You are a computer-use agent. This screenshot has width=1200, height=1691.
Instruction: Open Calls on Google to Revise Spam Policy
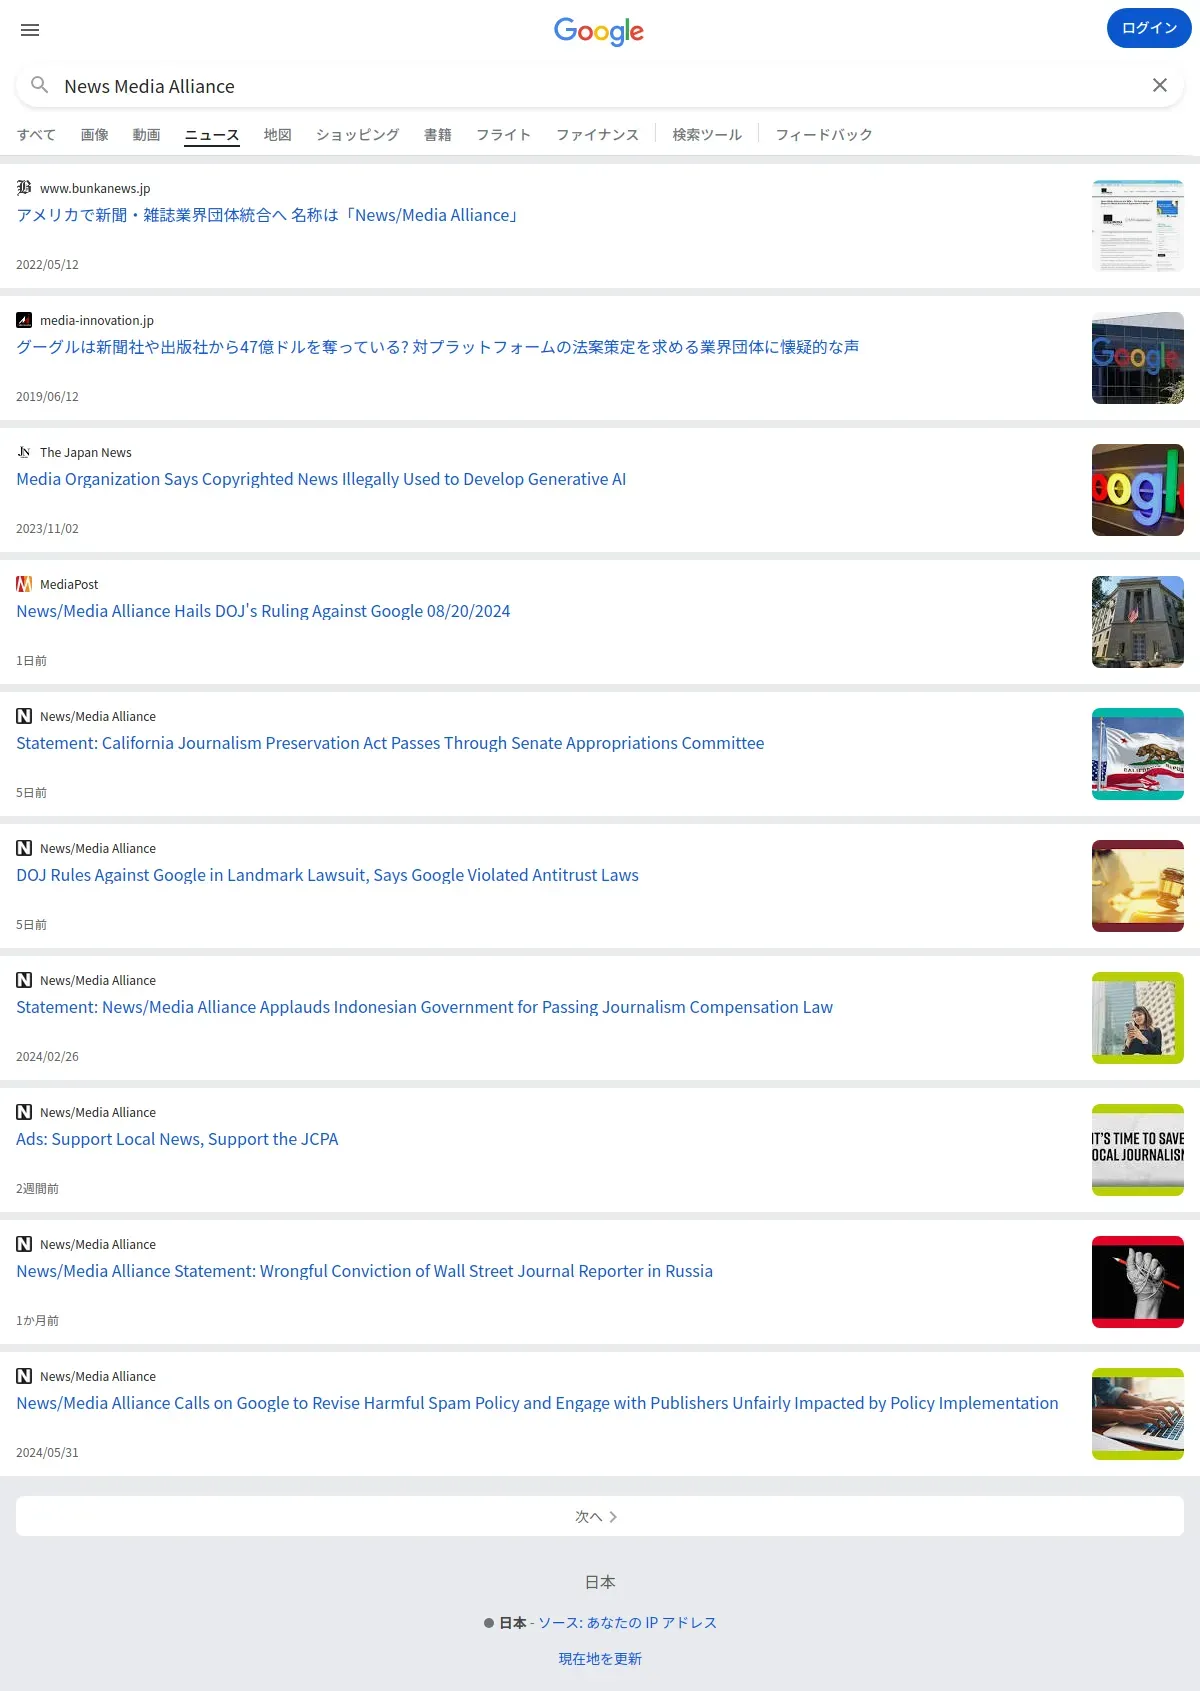pyautogui.click(x=537, y=1403)
